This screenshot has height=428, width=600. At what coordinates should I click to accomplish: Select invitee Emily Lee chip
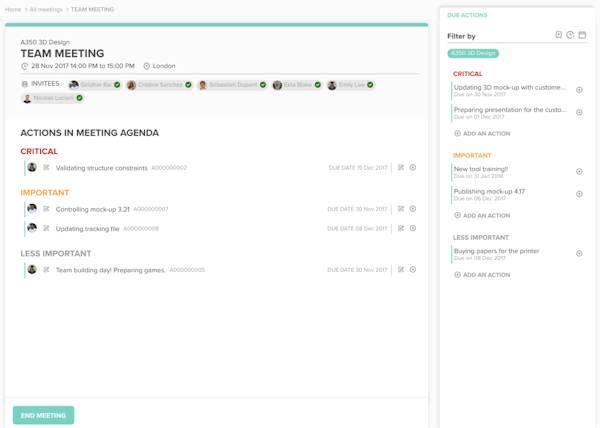[351, 85]
